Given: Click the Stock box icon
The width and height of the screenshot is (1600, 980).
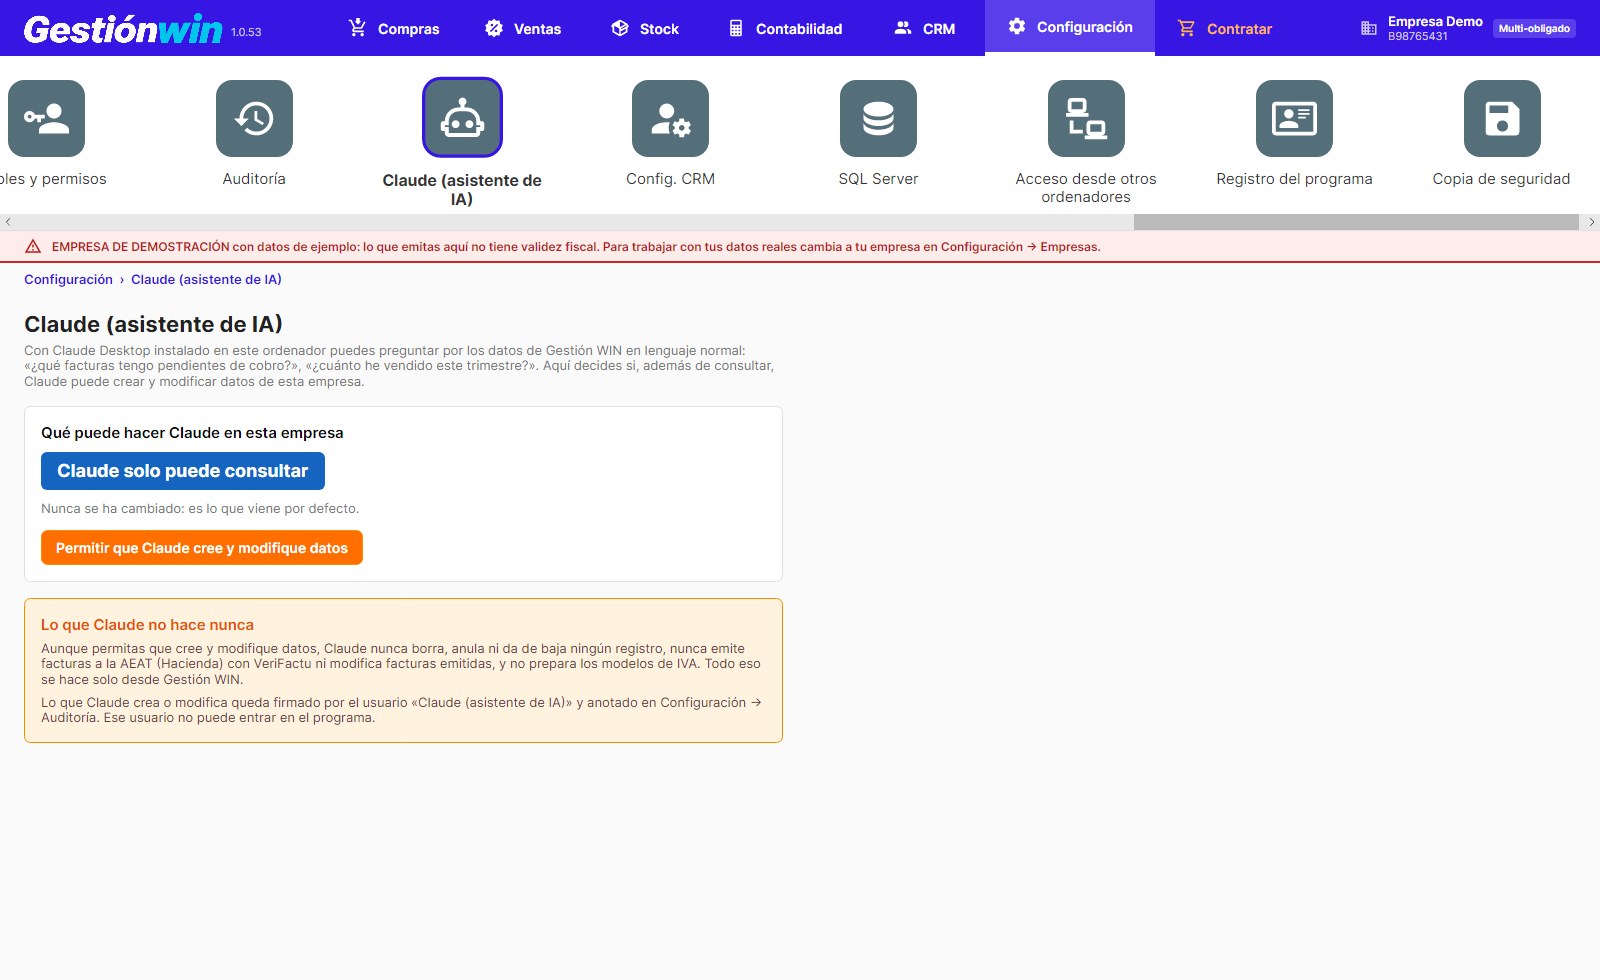Looking at the screenshot, I should point(620,28).
